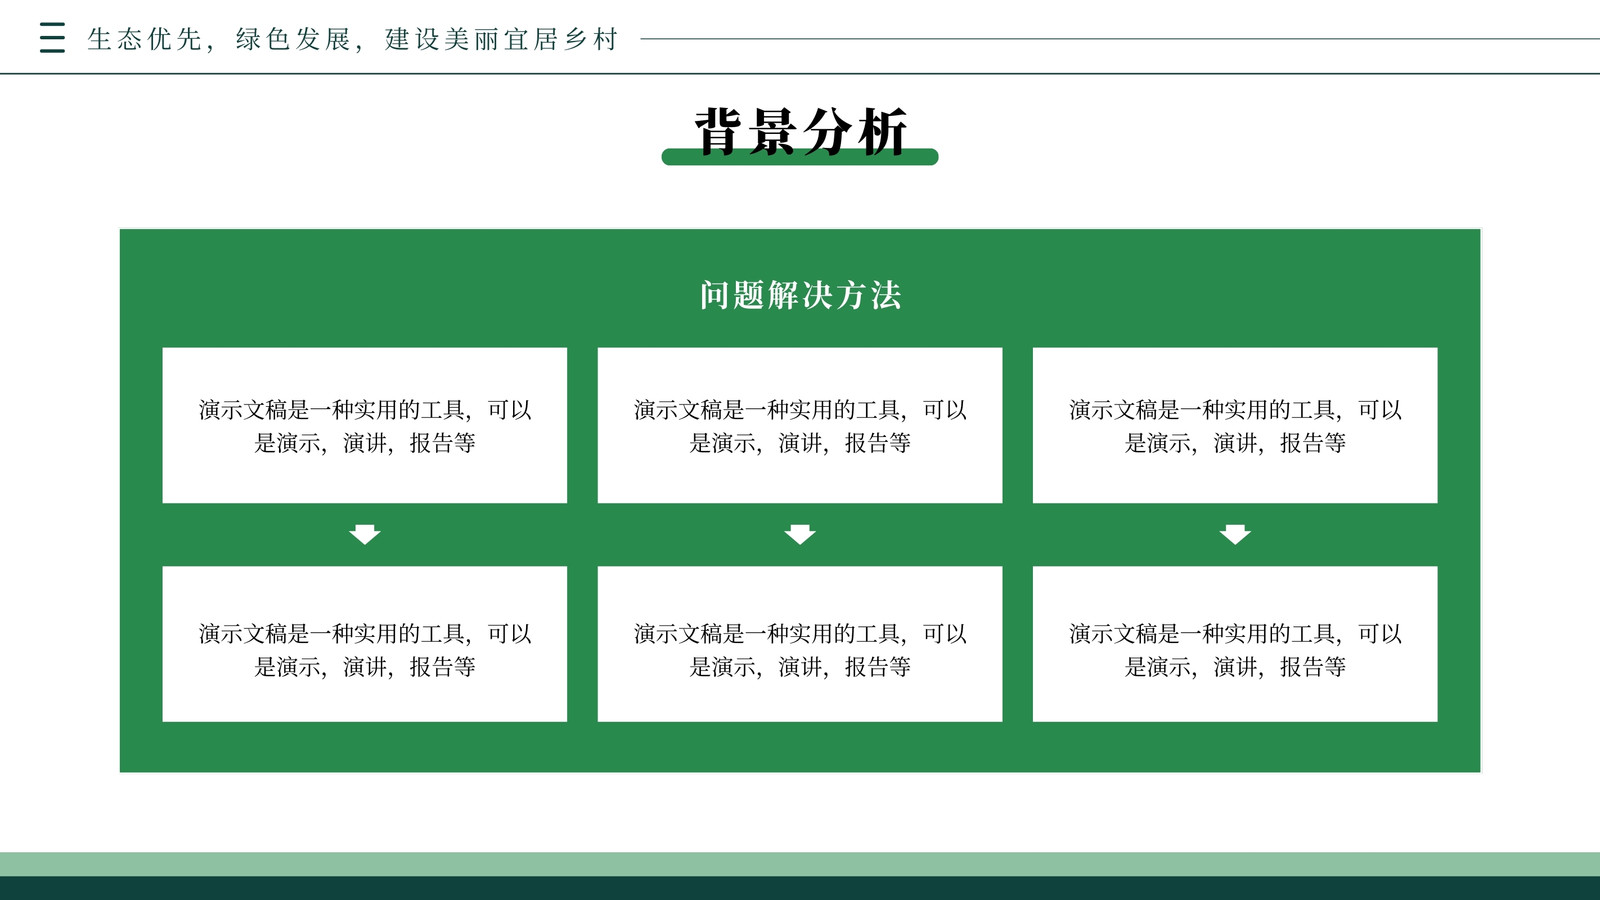Click the down arrow under the right card

pos(1235,534)
